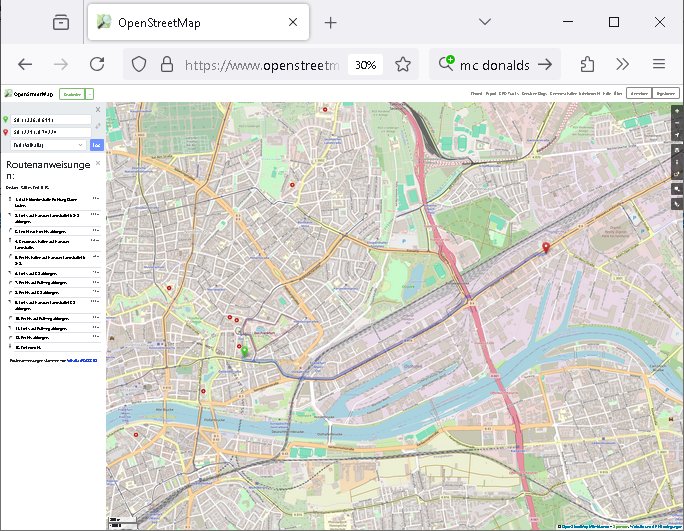This screenshot has height=531, width=684.
Task: Click the show my location map control
Action: 677,135
